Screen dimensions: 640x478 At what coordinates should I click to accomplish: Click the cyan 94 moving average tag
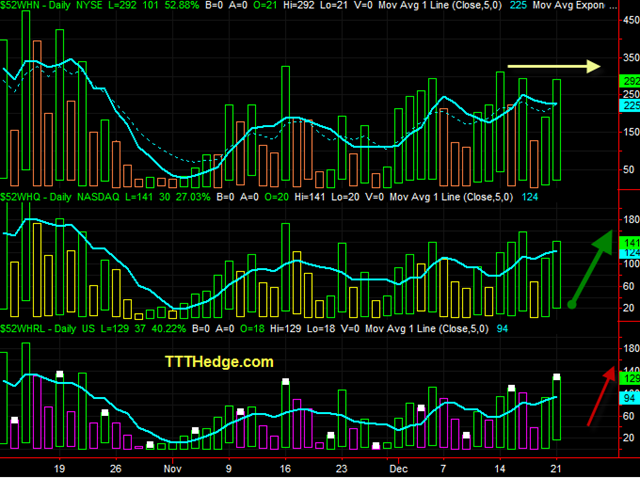tap(630, 398)
